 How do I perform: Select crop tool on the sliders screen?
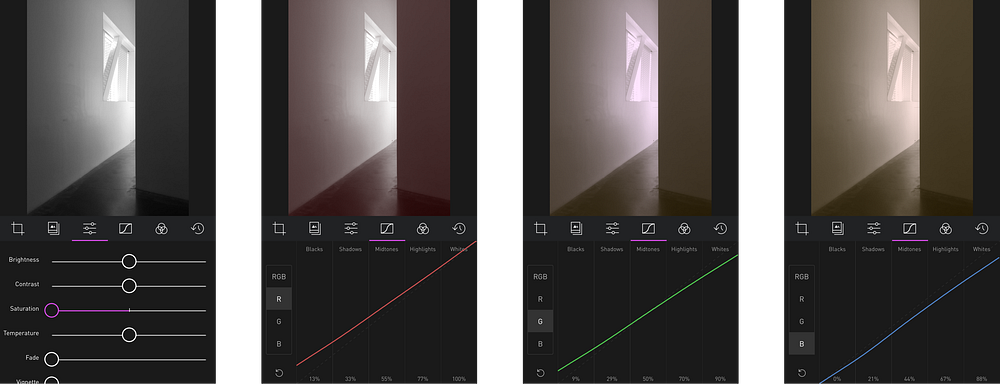click(18, 228)
